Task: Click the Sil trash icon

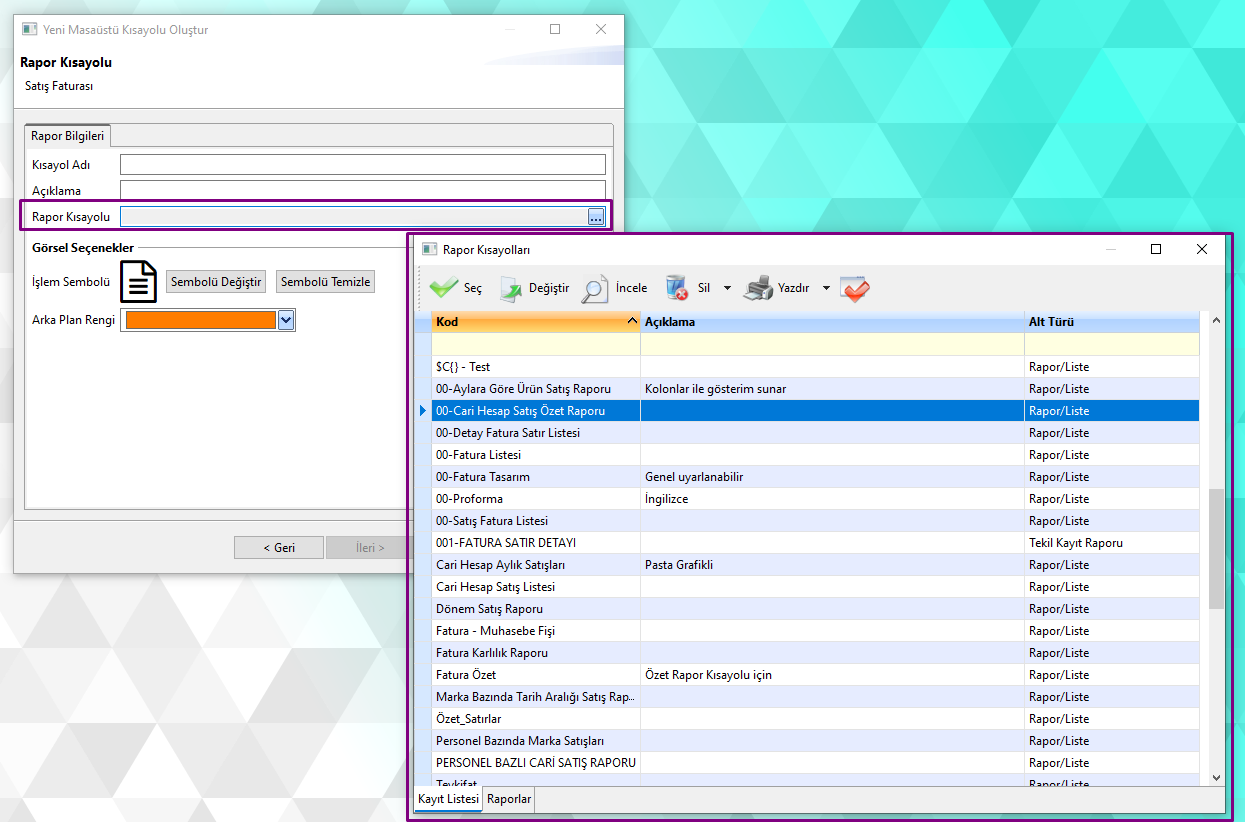Action: 677,288
